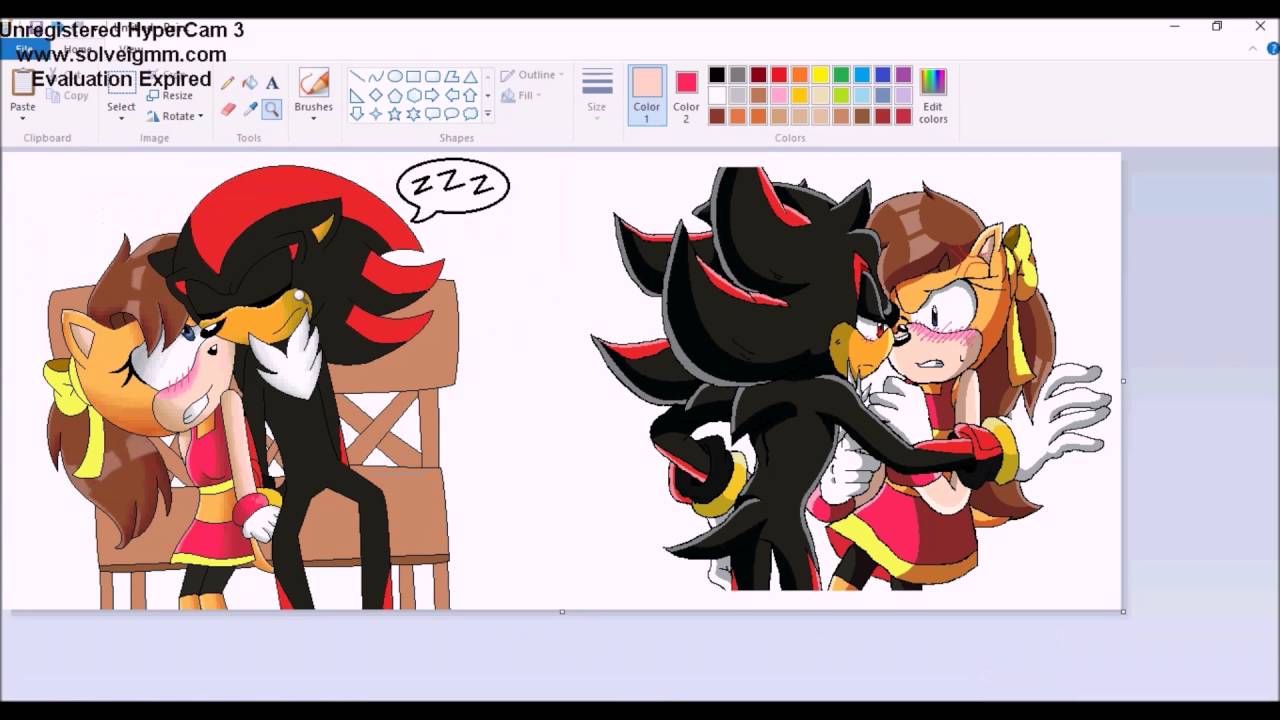The image size is (1280, 720).
Task: Click the Brushes icon
Action: 313,83
